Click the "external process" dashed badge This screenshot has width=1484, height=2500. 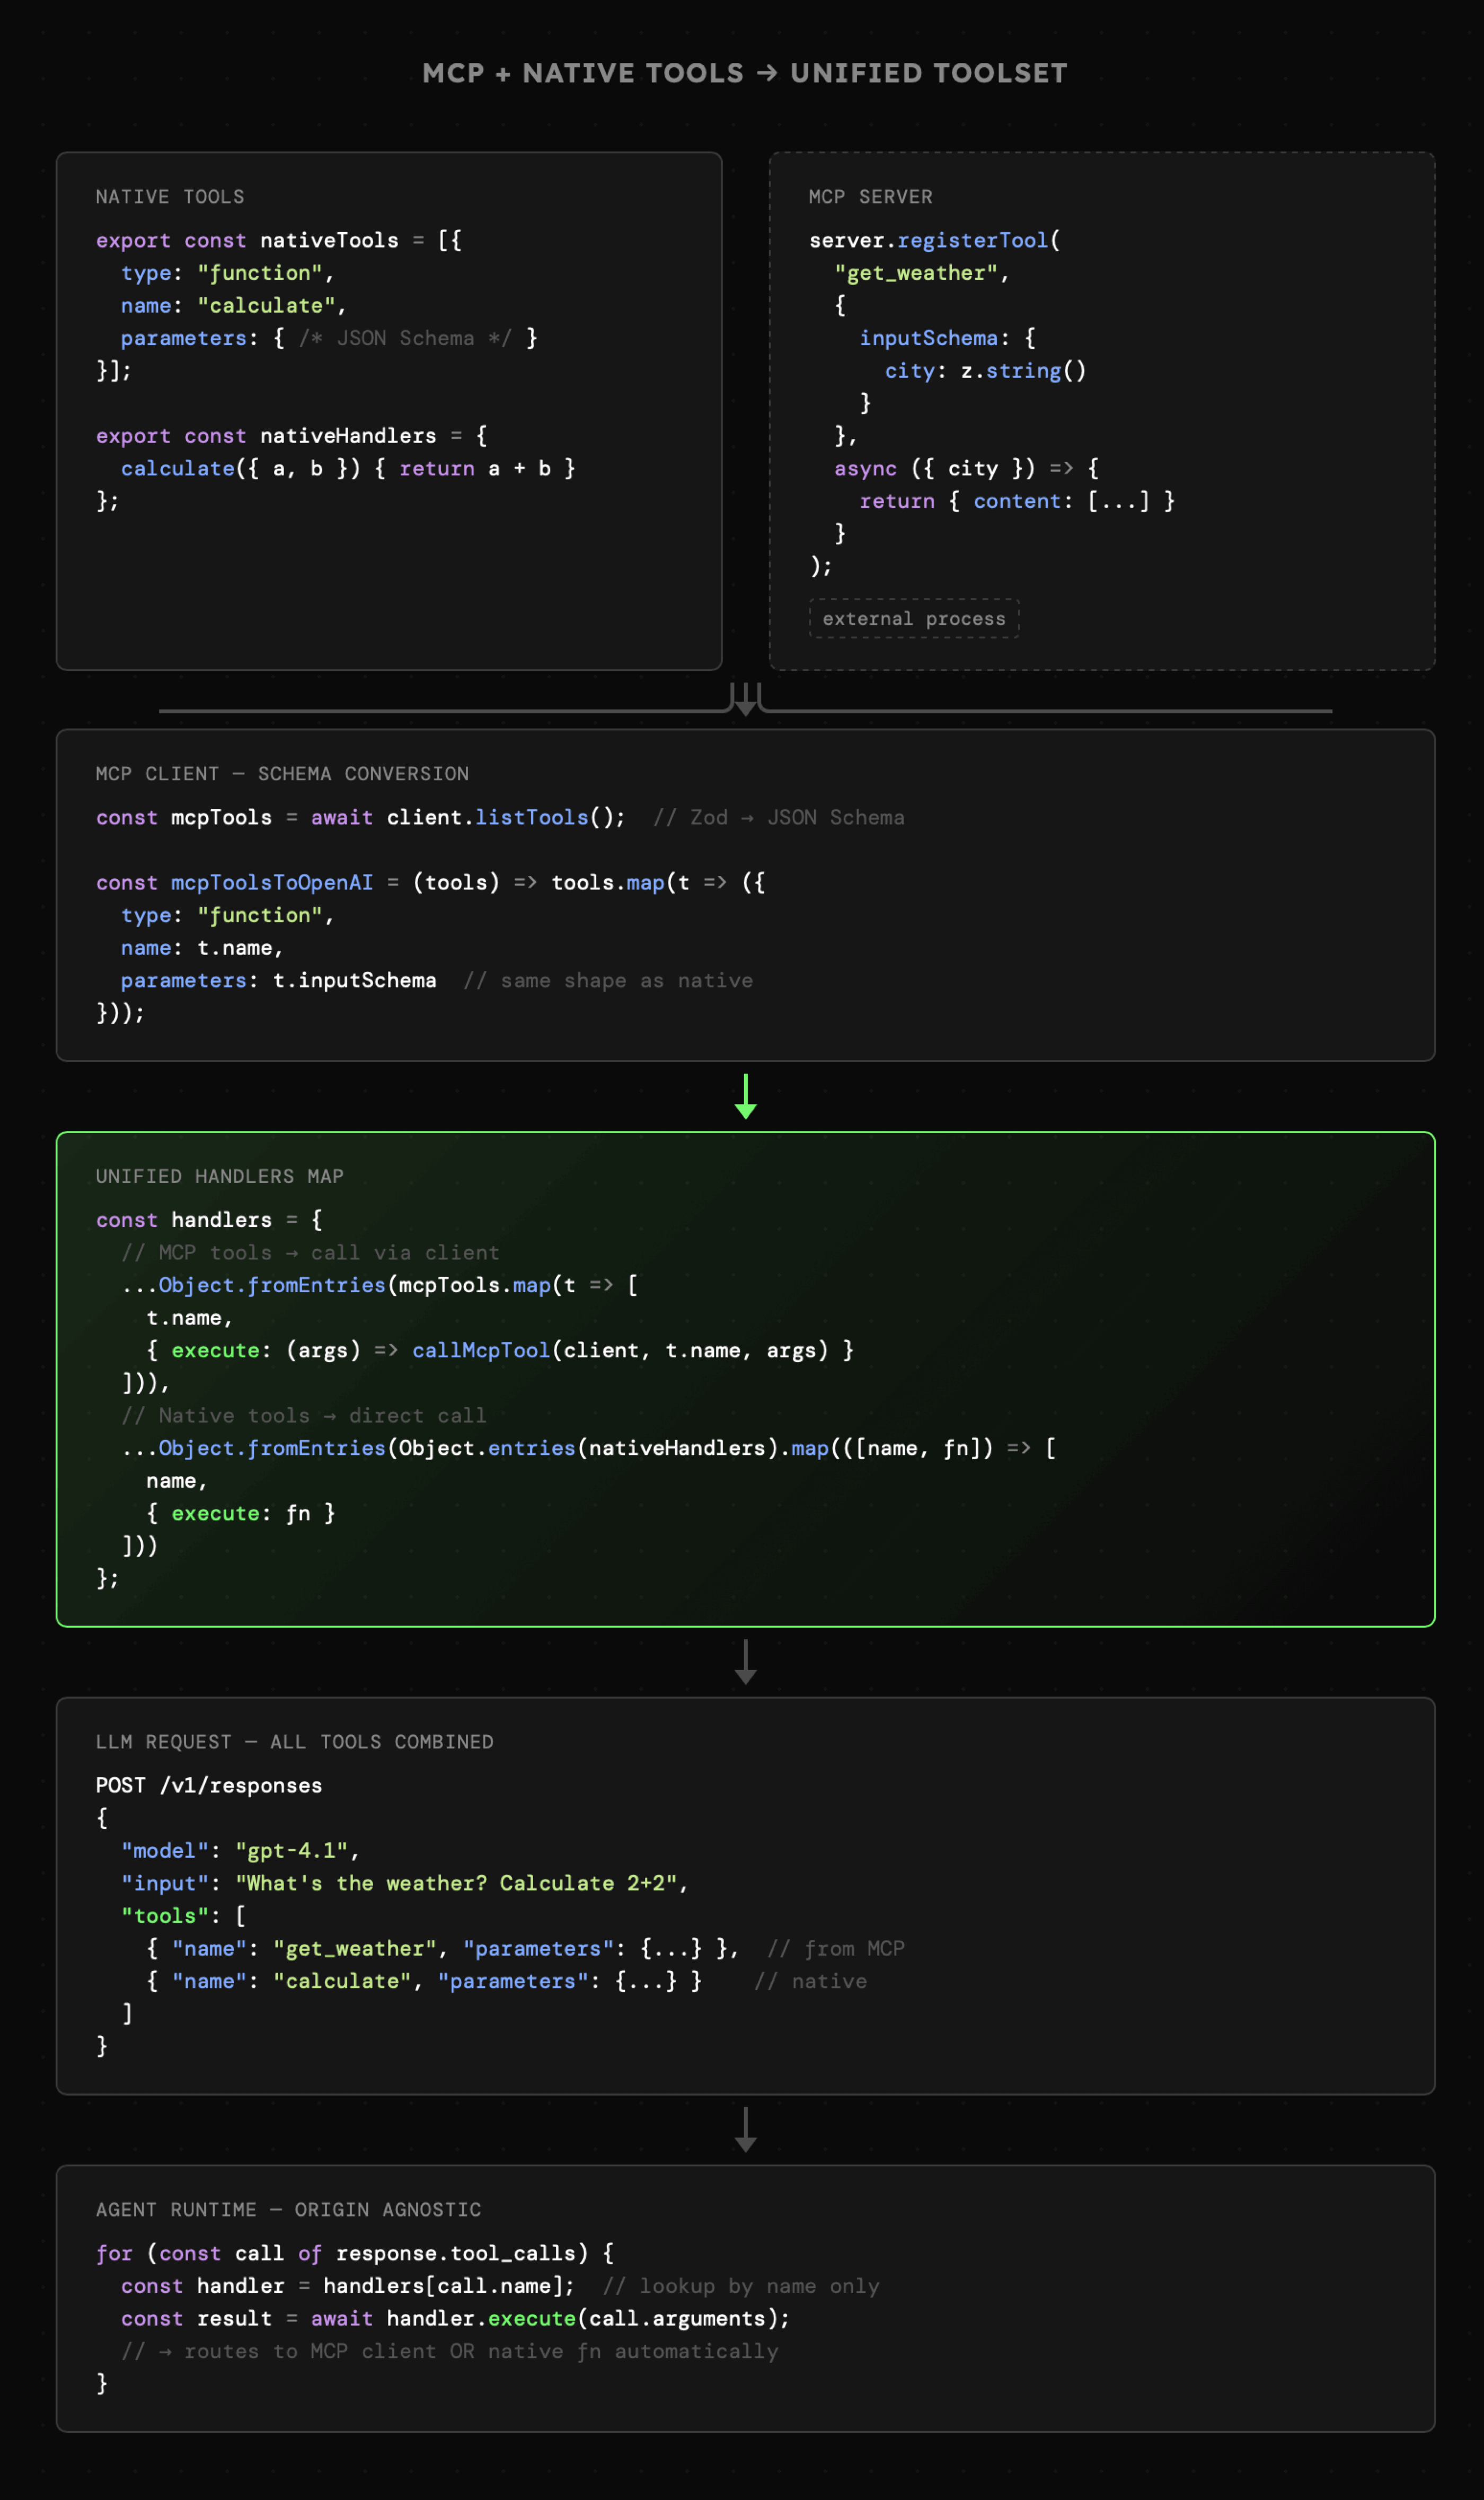(913, 619)
